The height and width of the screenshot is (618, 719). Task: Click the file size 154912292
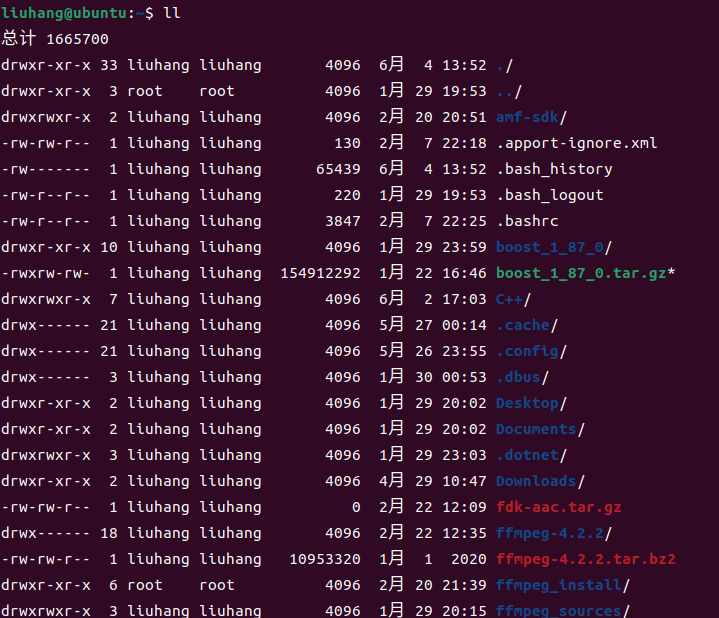point(321,274)
